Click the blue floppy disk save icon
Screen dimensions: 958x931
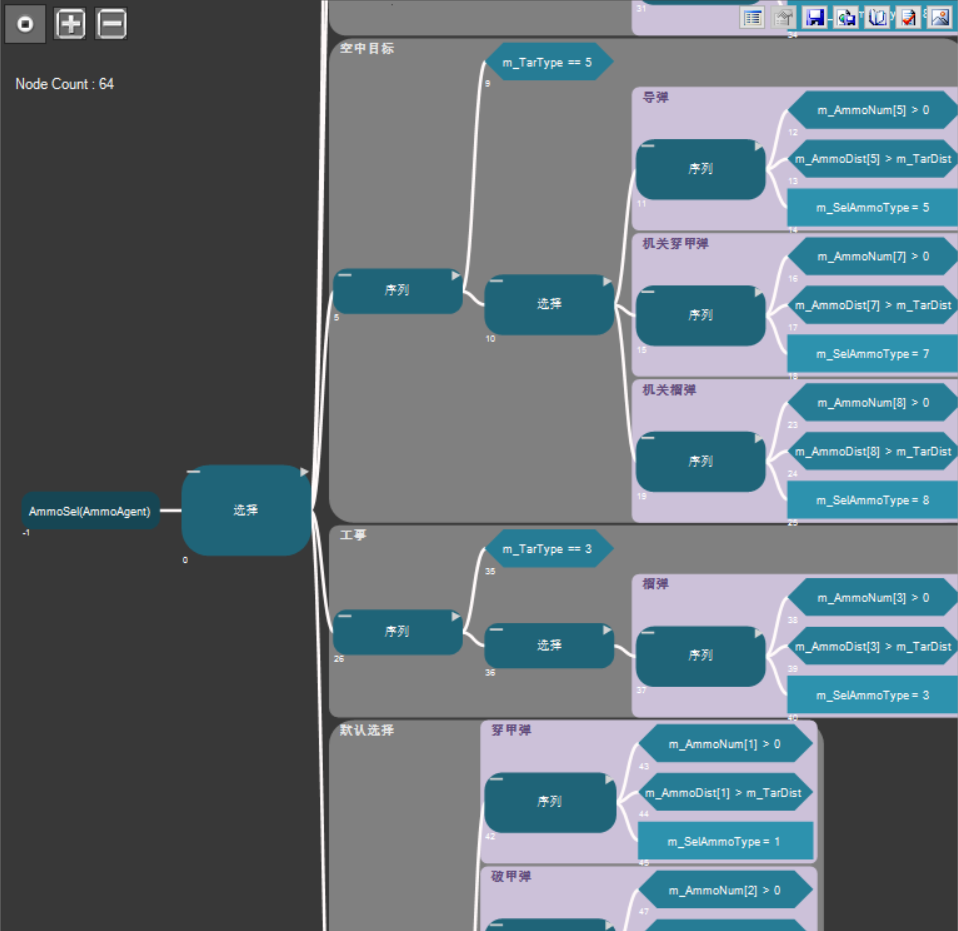[x=815, y=17]
